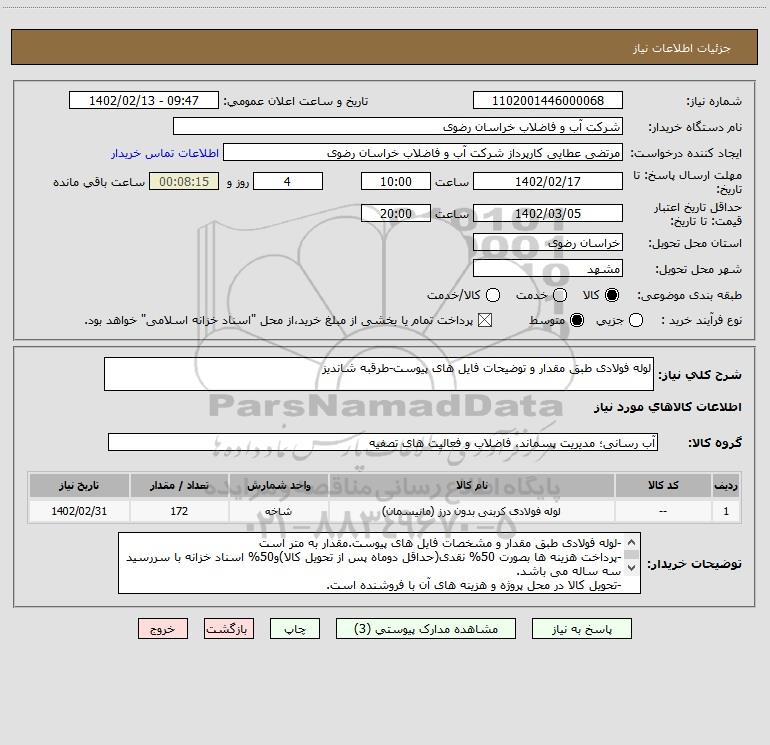This screenshot has width=770, height=745.
Task: Click the خروج exit button
Action: 163,629
